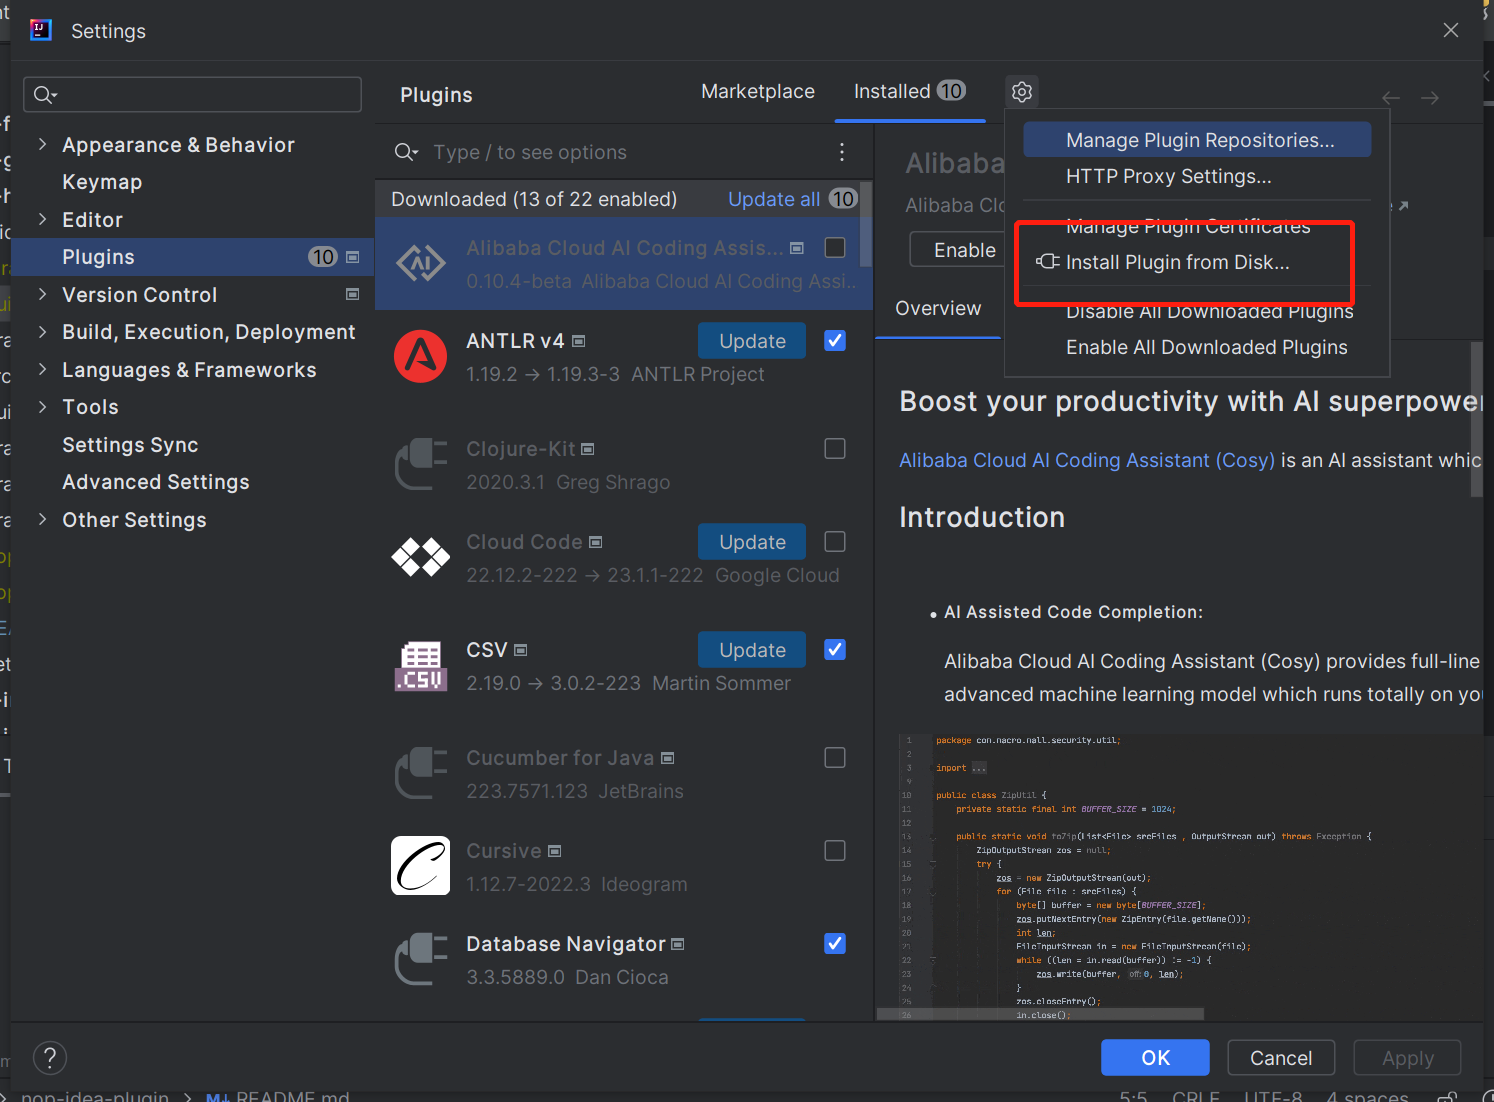
Task: Click the marker icon beside Cucumber for Java
Action: 667,758
